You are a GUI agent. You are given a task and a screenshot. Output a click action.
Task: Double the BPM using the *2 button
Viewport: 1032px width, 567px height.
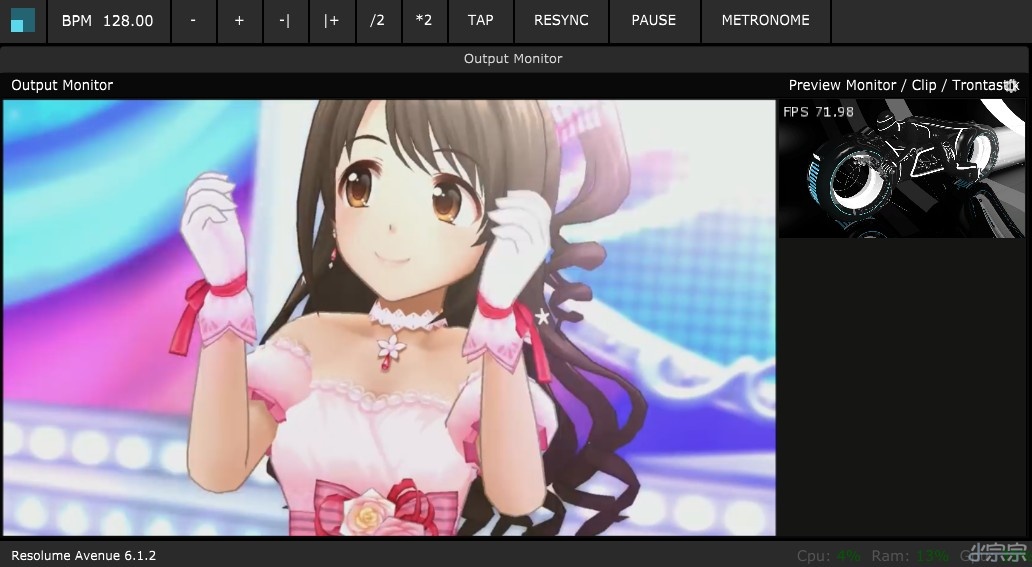click(424, 20)
